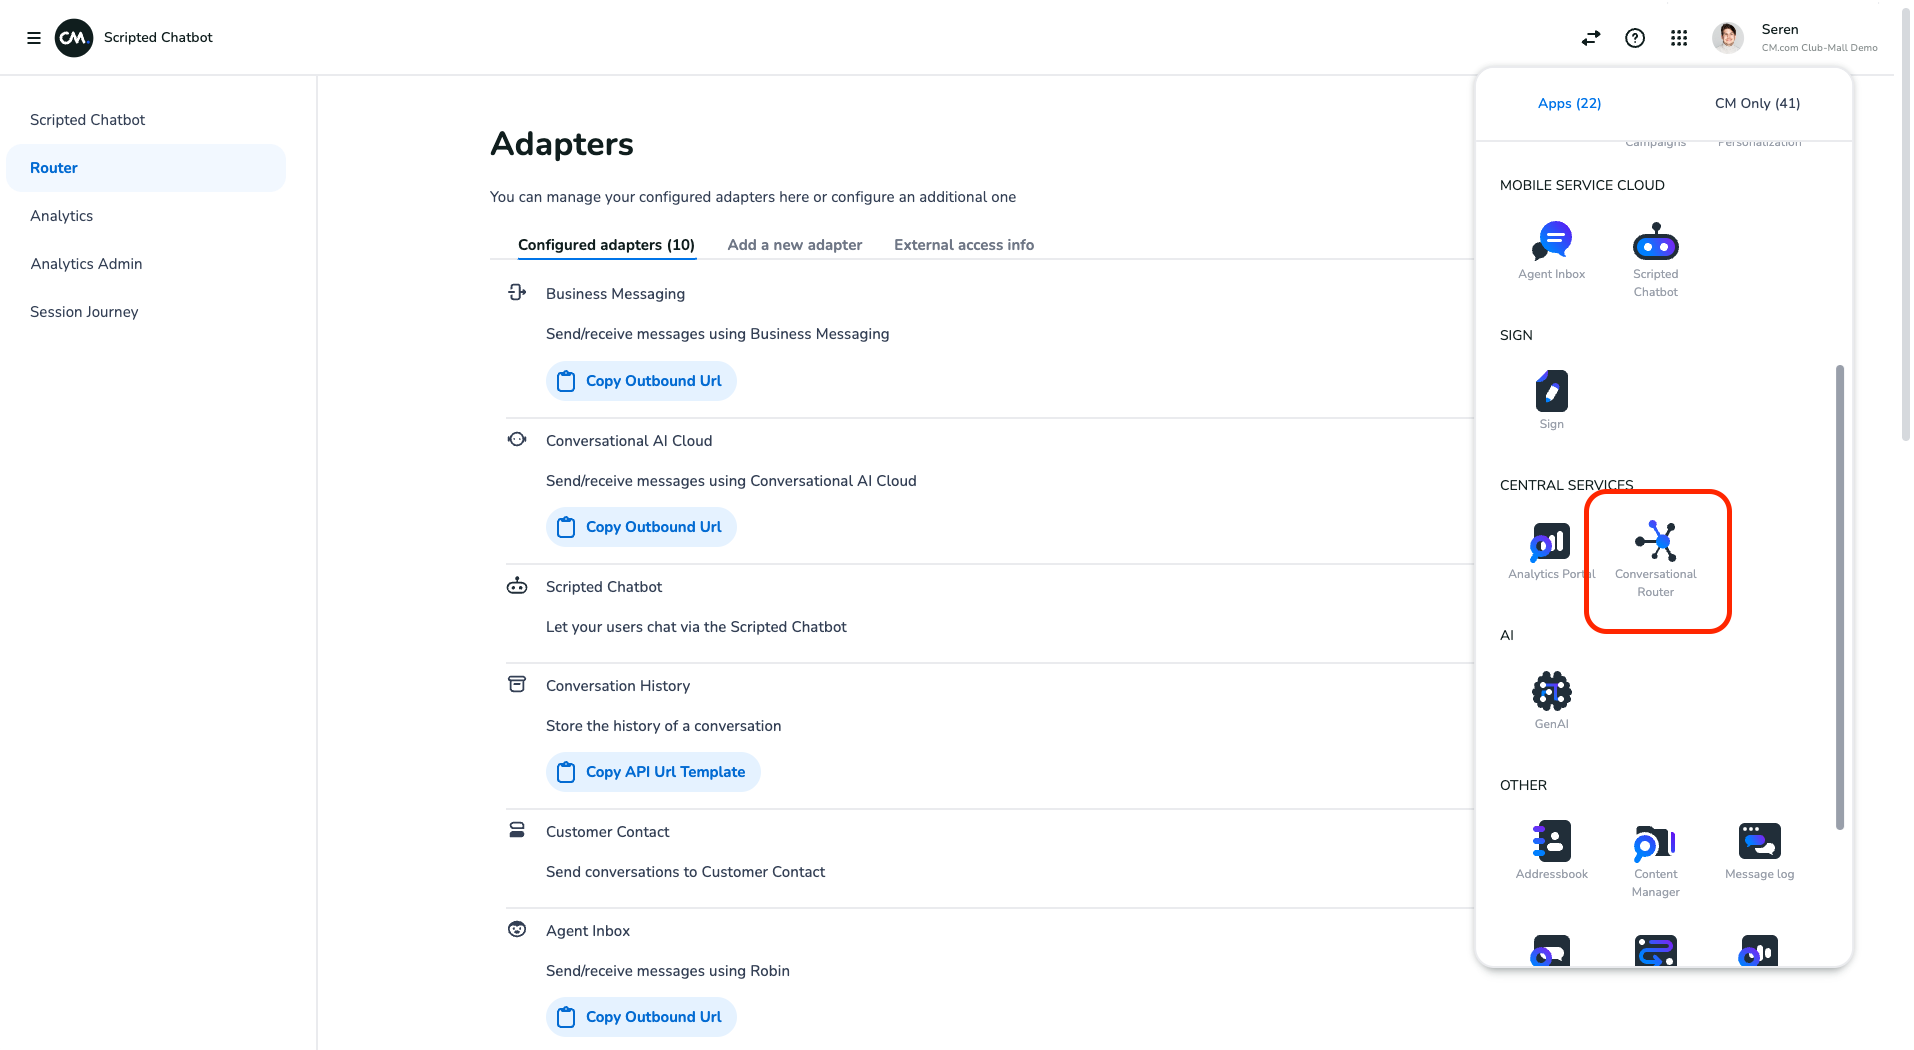Switch to Add a new adapter tab
The image size is (1914, 1050).
tap(794, 245)
